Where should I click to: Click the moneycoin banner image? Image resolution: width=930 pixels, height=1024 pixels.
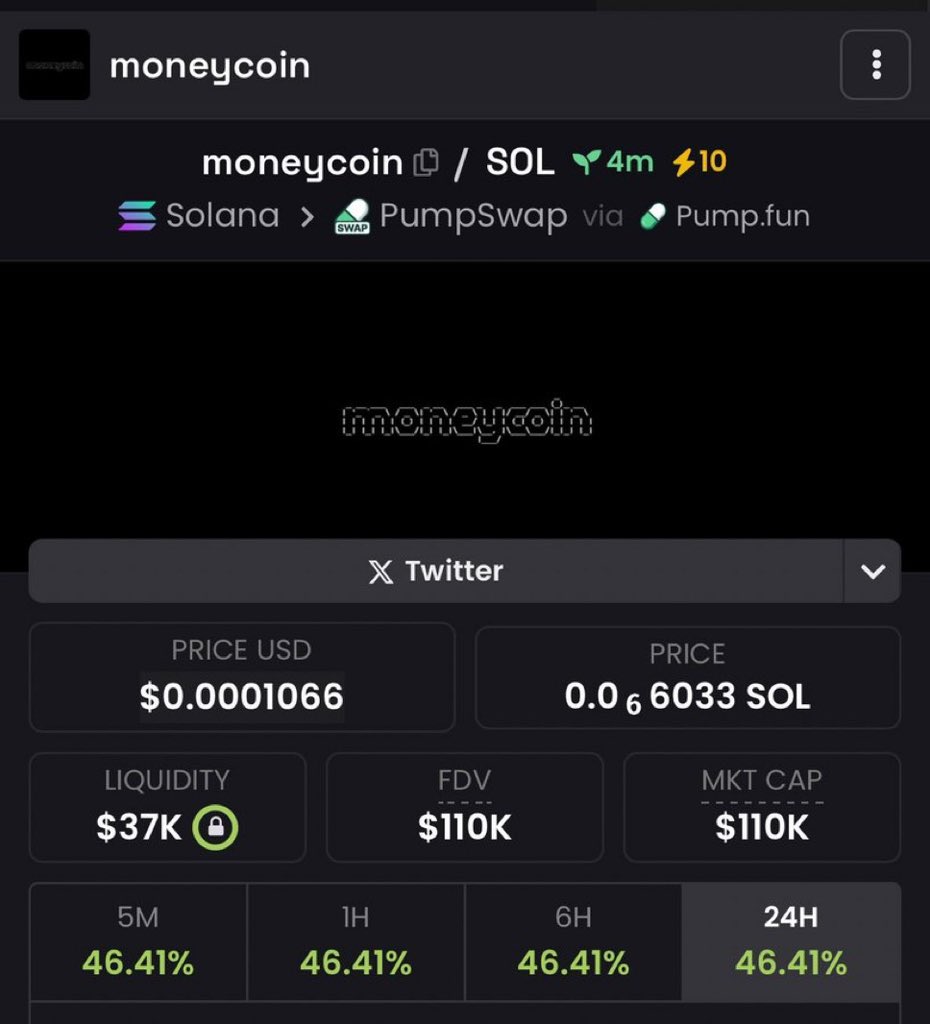(466, 420)
